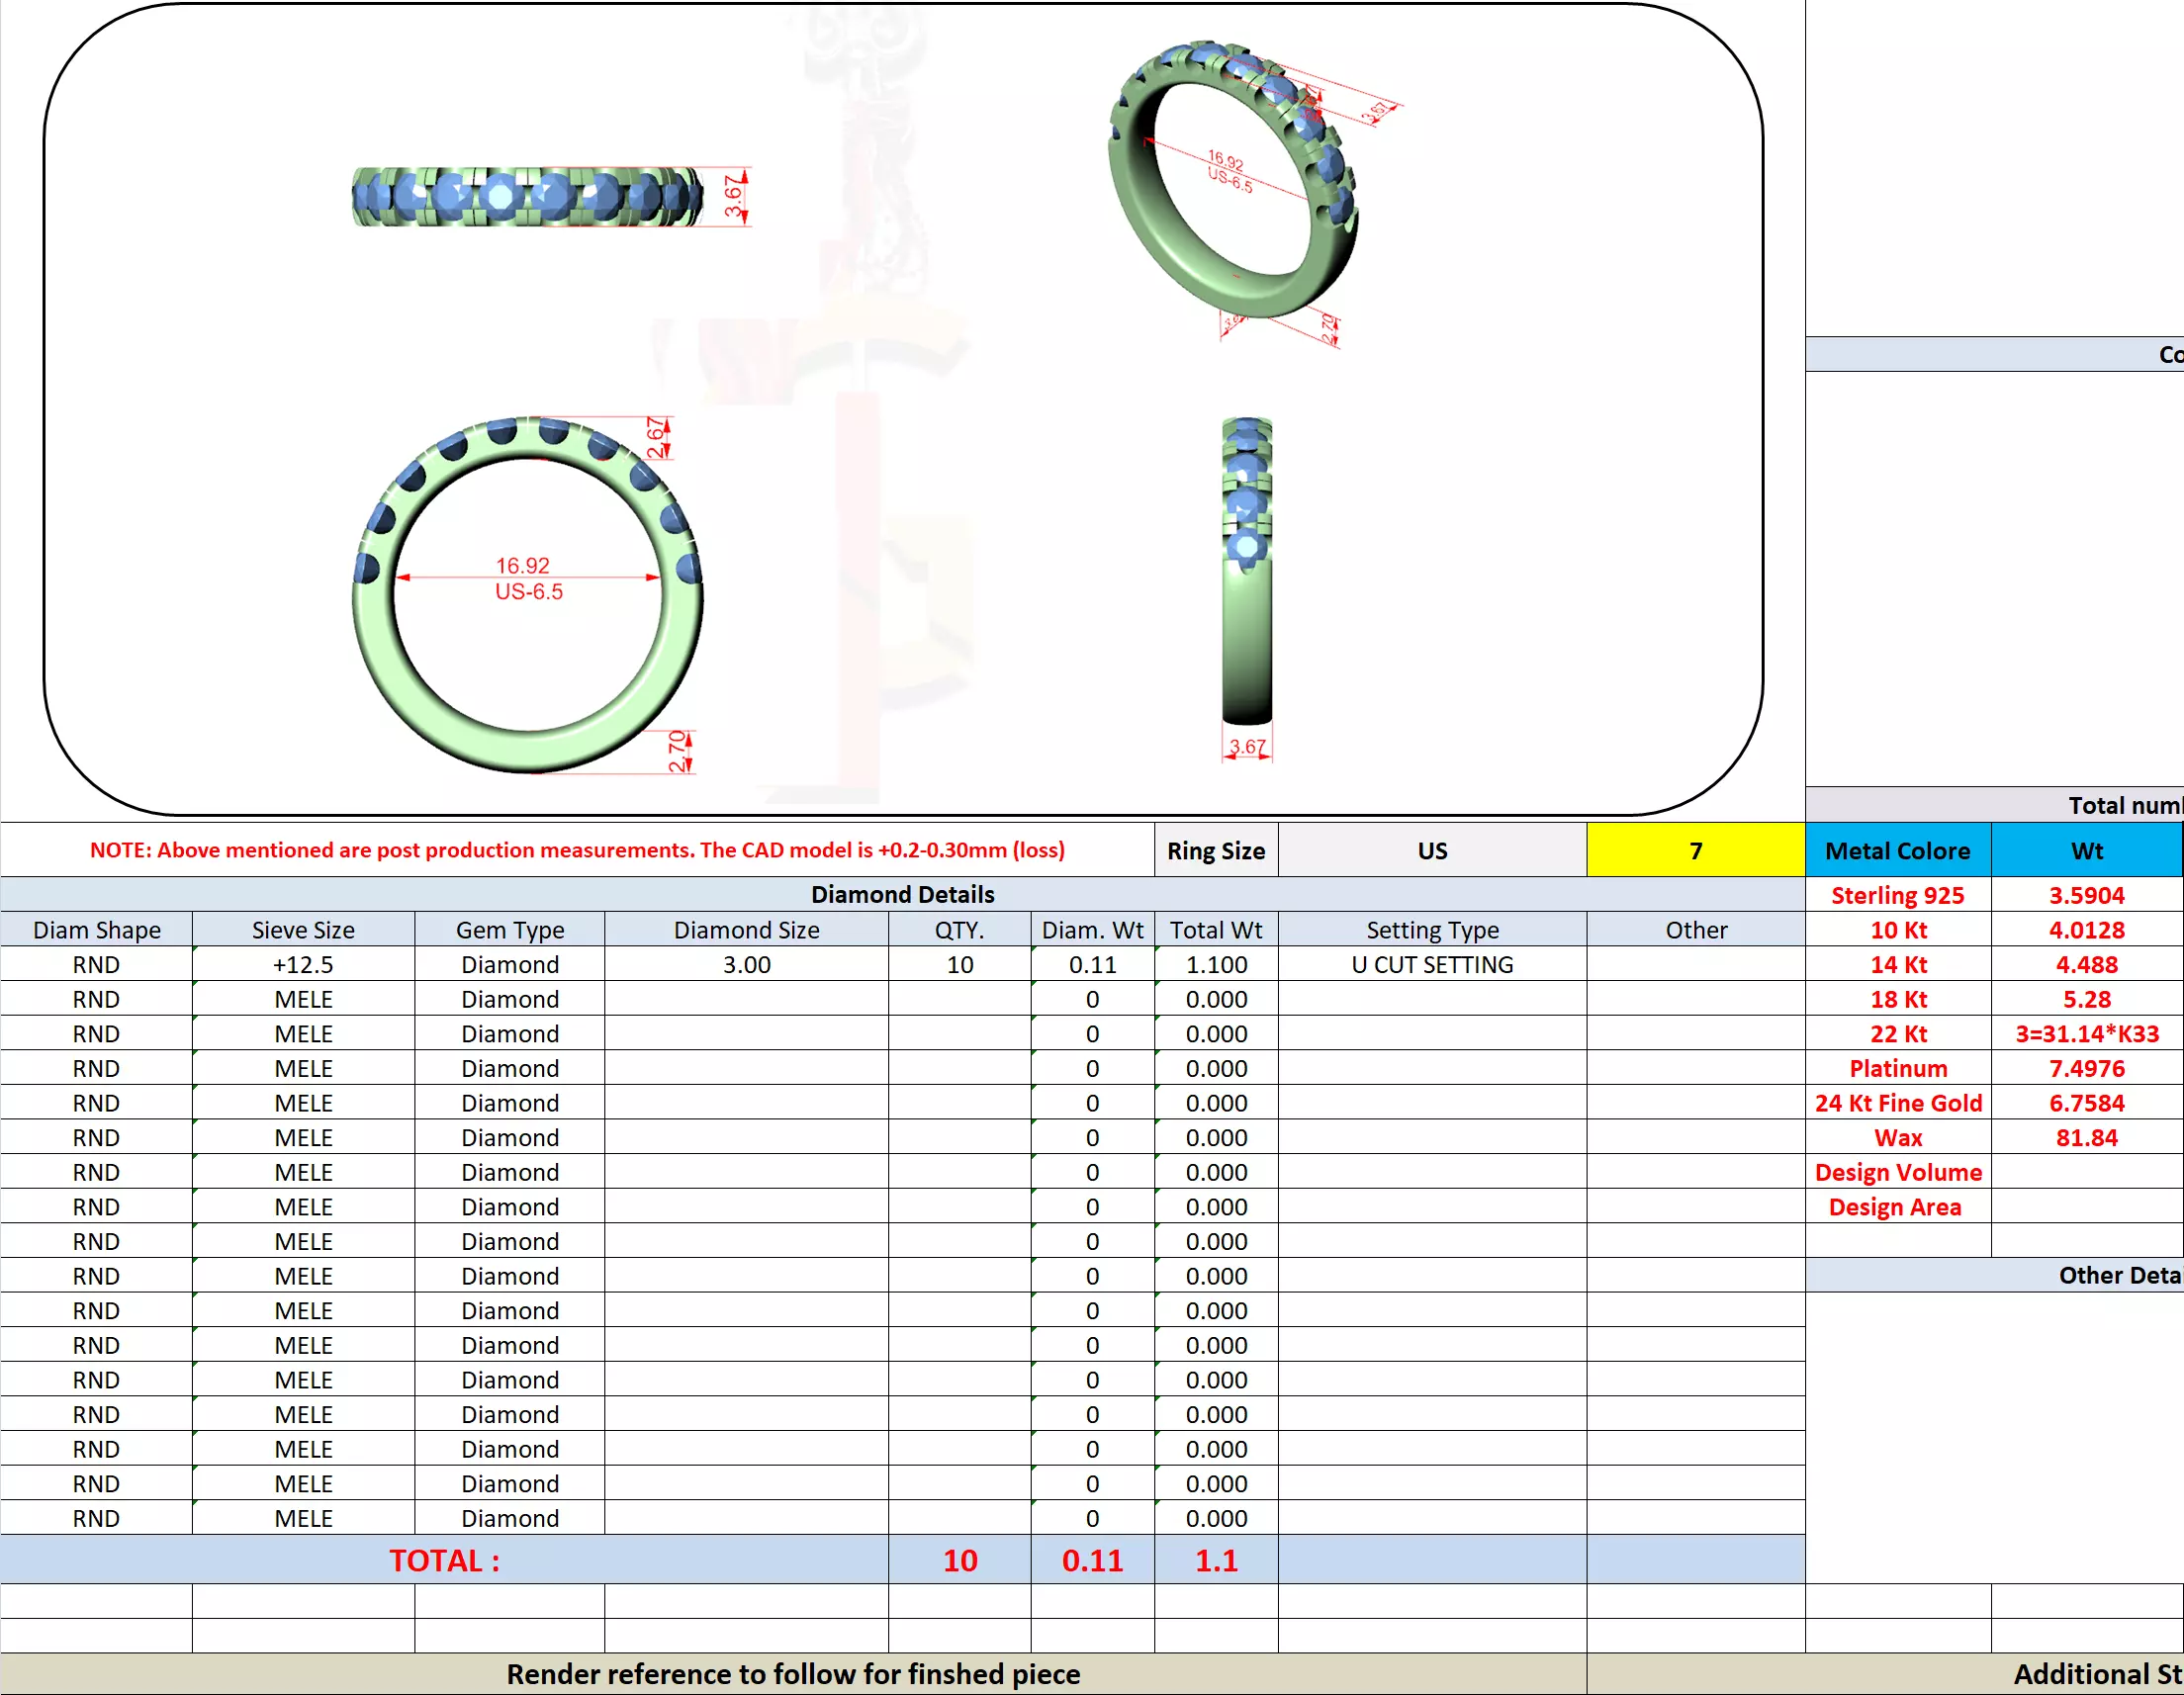
Task: Select the 18 Kt metal cell
Action: point(1898,999)
